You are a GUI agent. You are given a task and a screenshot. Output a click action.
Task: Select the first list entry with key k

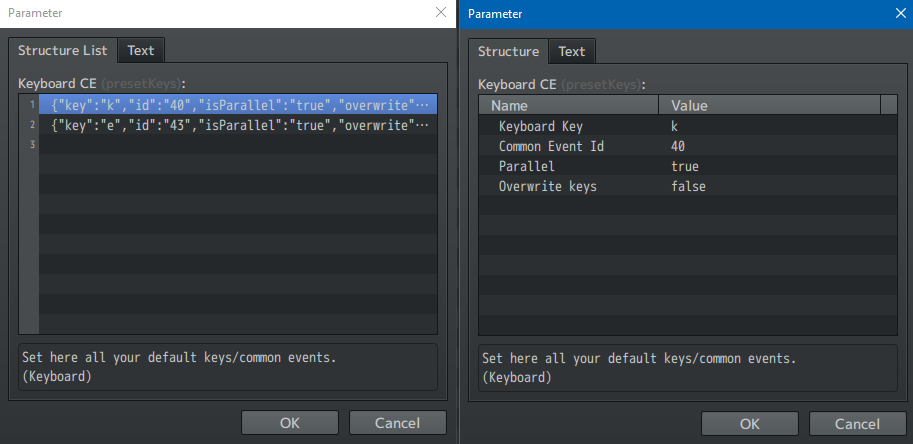tap(238, 105)
